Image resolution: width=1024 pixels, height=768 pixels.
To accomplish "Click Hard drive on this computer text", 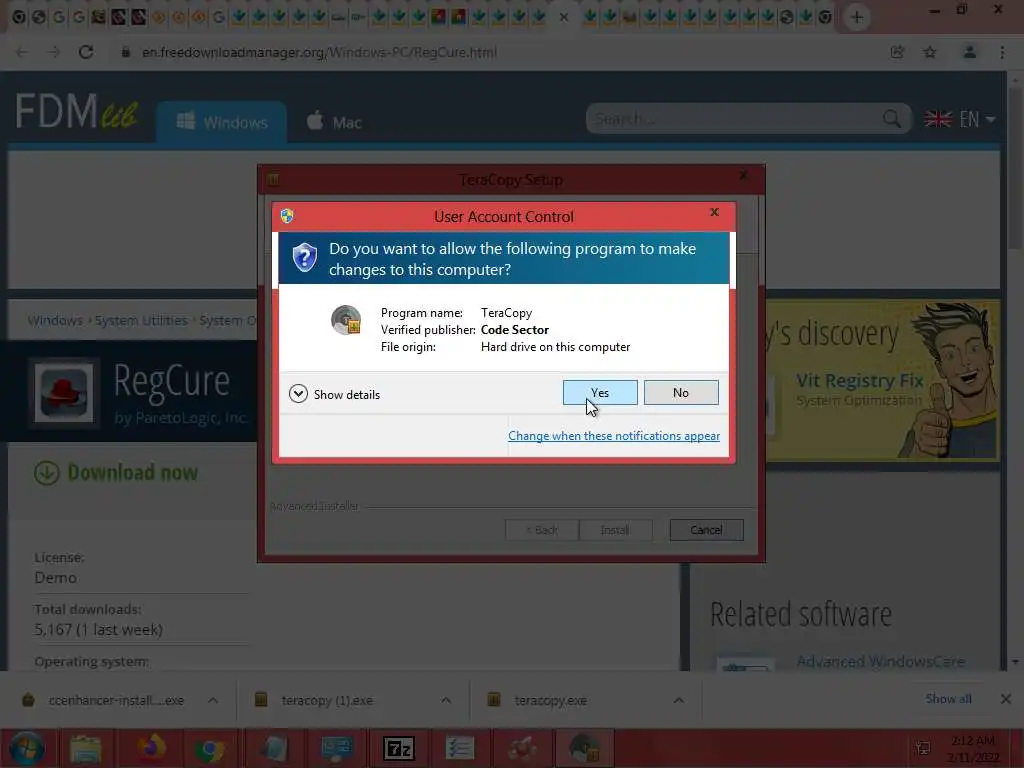I will click(555, 347).
